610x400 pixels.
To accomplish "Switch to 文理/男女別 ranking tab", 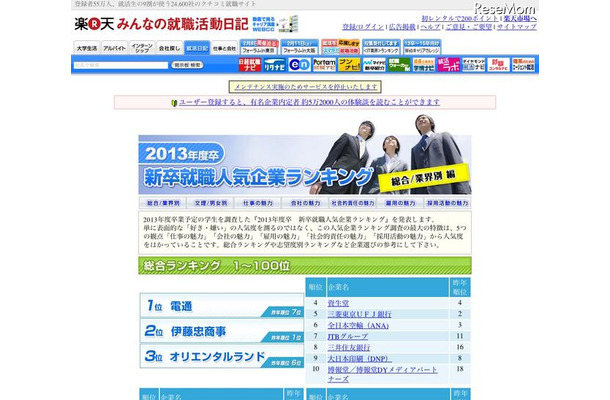I will point(210,203).
